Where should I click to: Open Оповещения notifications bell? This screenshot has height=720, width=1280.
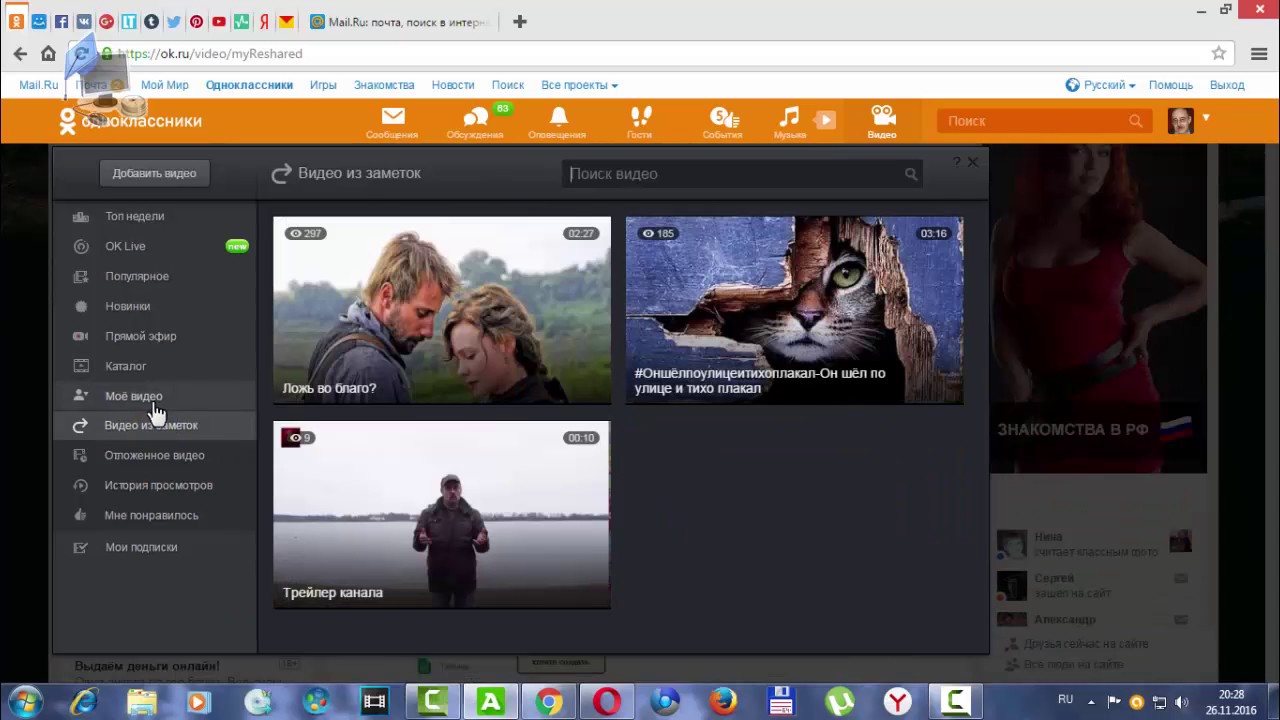[557, 122]
